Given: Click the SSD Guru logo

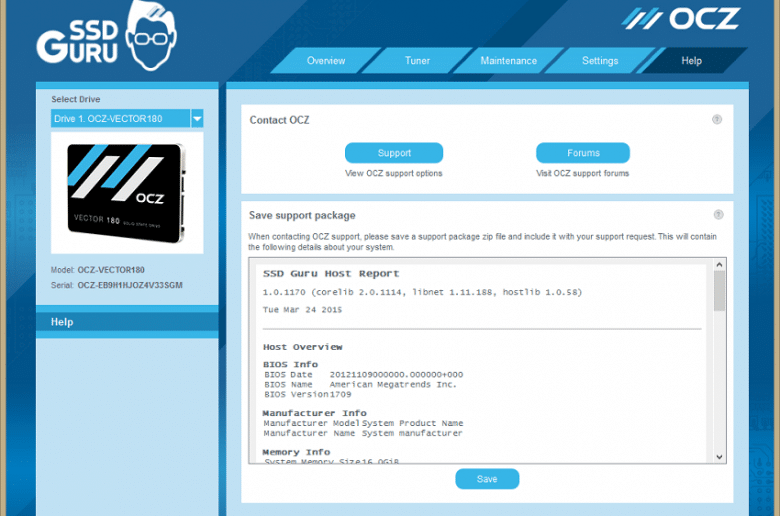Looking at the screenshot, I should click(106, 37).
